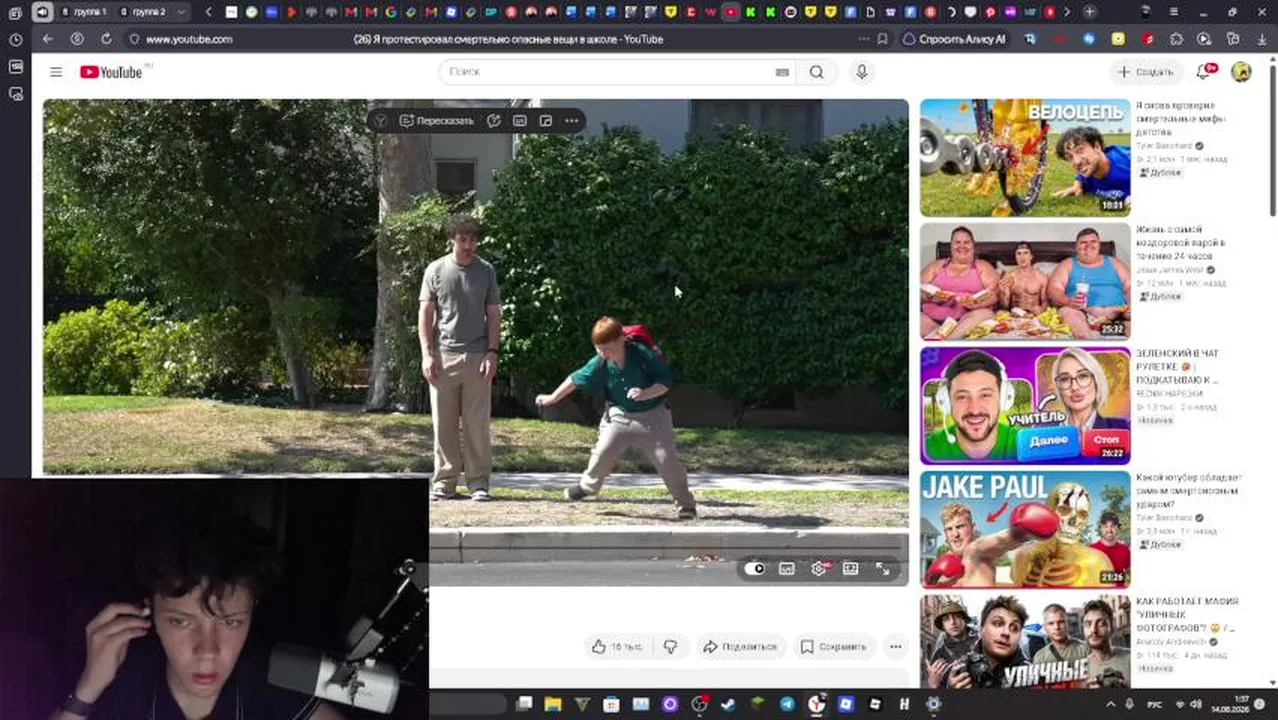
Task: Open the history clock icon in the sidebar
Action: [15, 40]
